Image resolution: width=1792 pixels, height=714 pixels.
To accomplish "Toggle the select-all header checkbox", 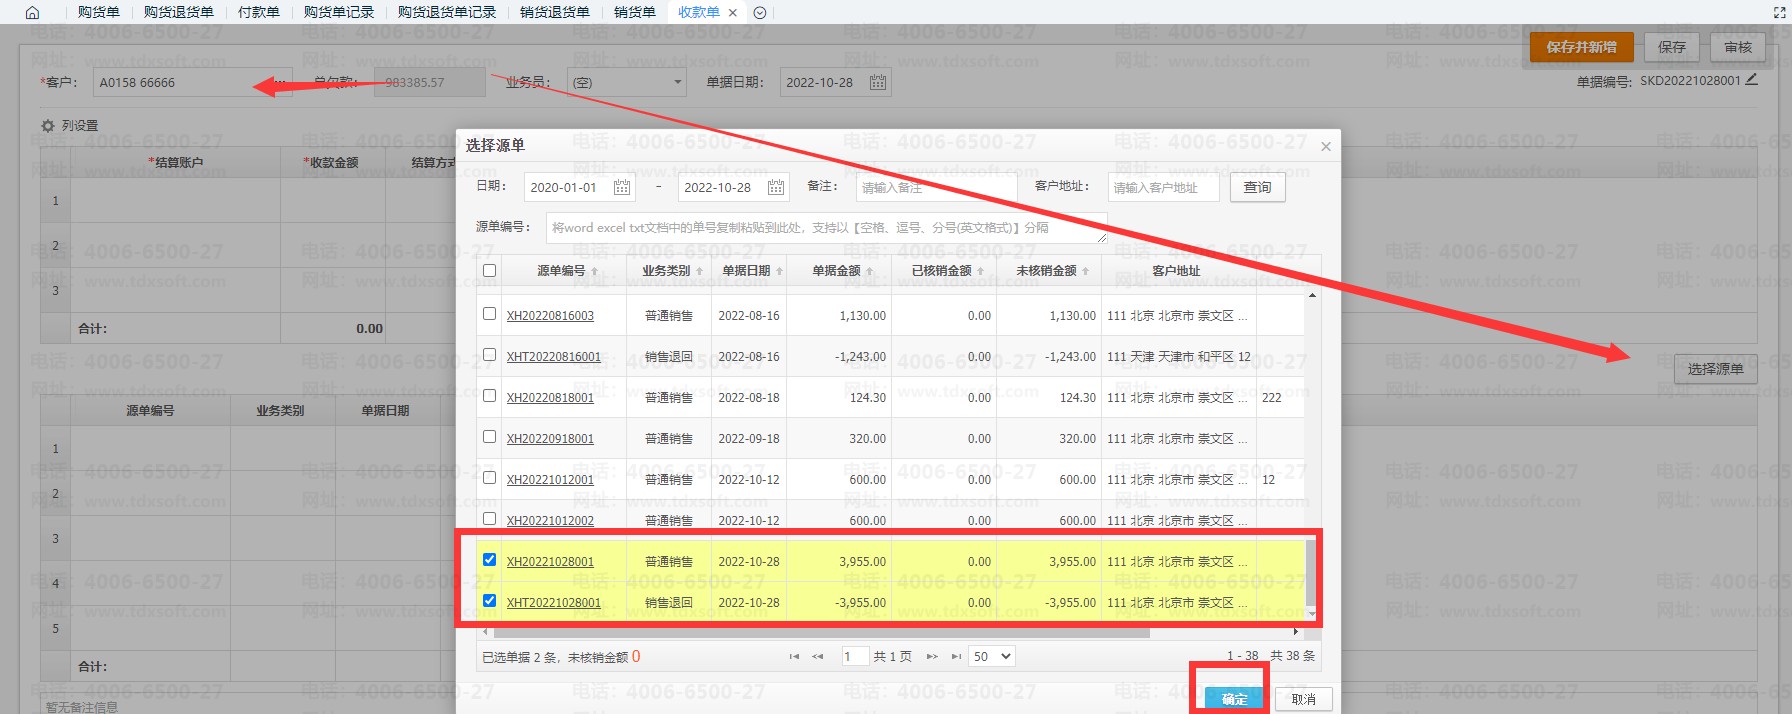I will coord(489,270).
